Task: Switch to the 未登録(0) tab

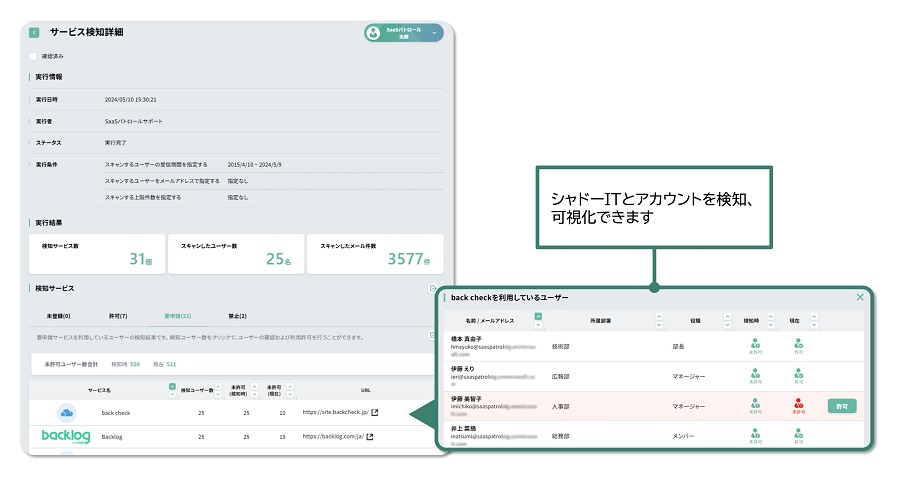Action: [x=59, y=315]
